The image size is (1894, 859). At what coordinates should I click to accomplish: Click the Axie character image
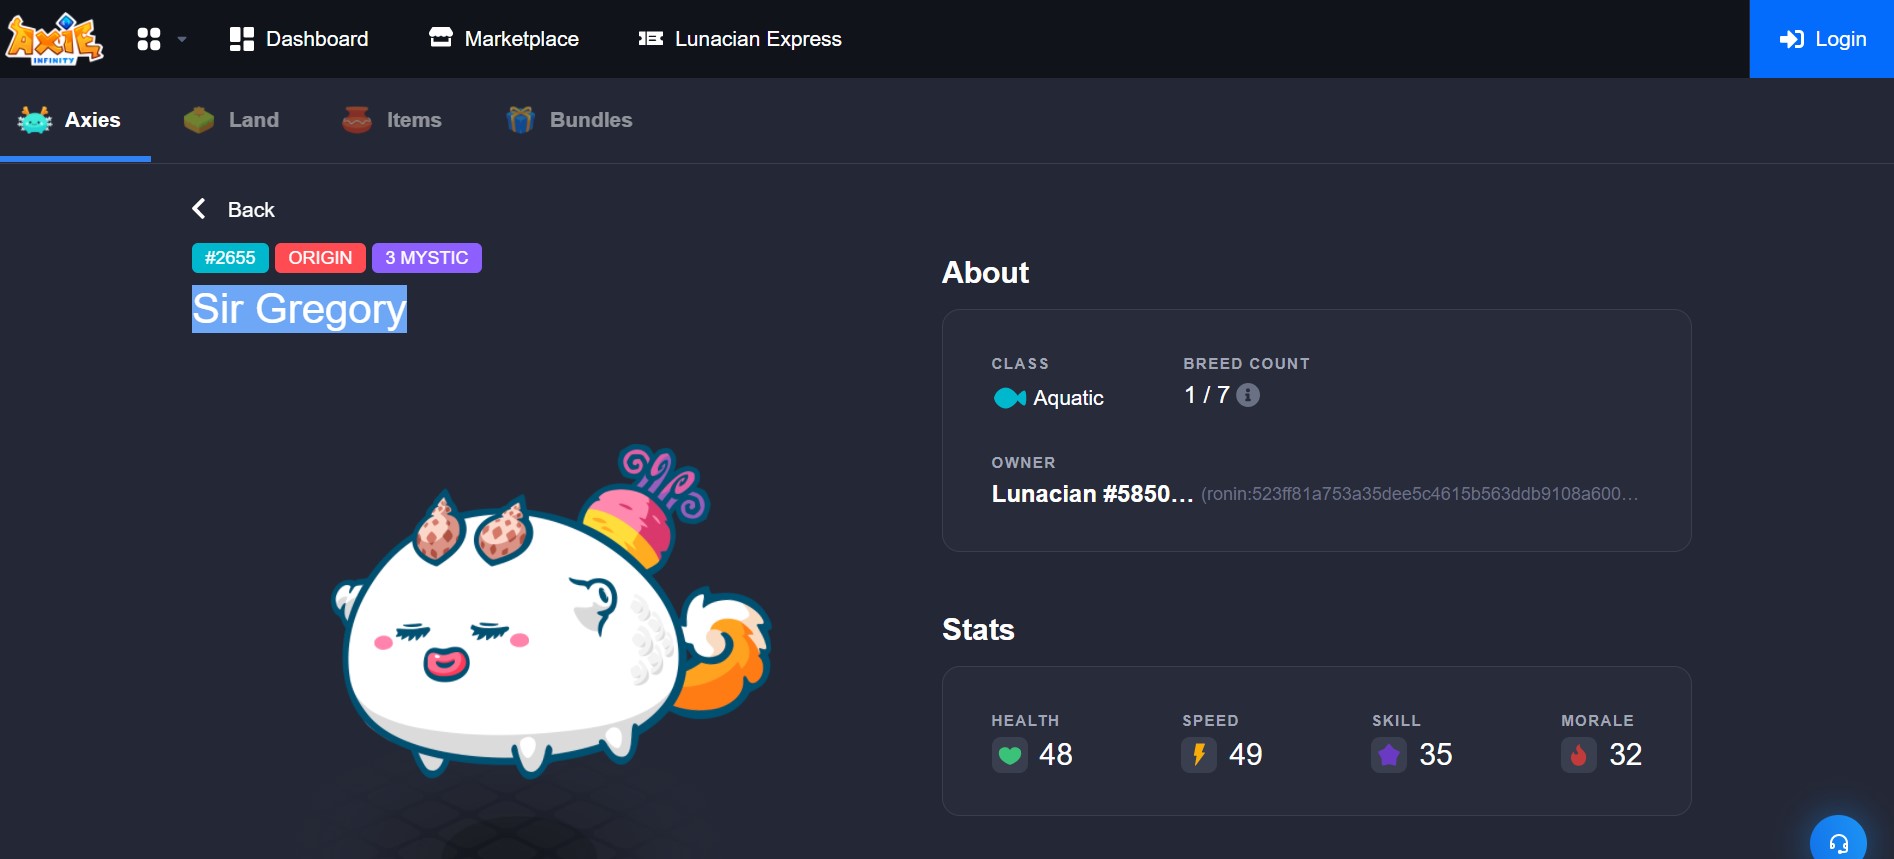point(550,610)
